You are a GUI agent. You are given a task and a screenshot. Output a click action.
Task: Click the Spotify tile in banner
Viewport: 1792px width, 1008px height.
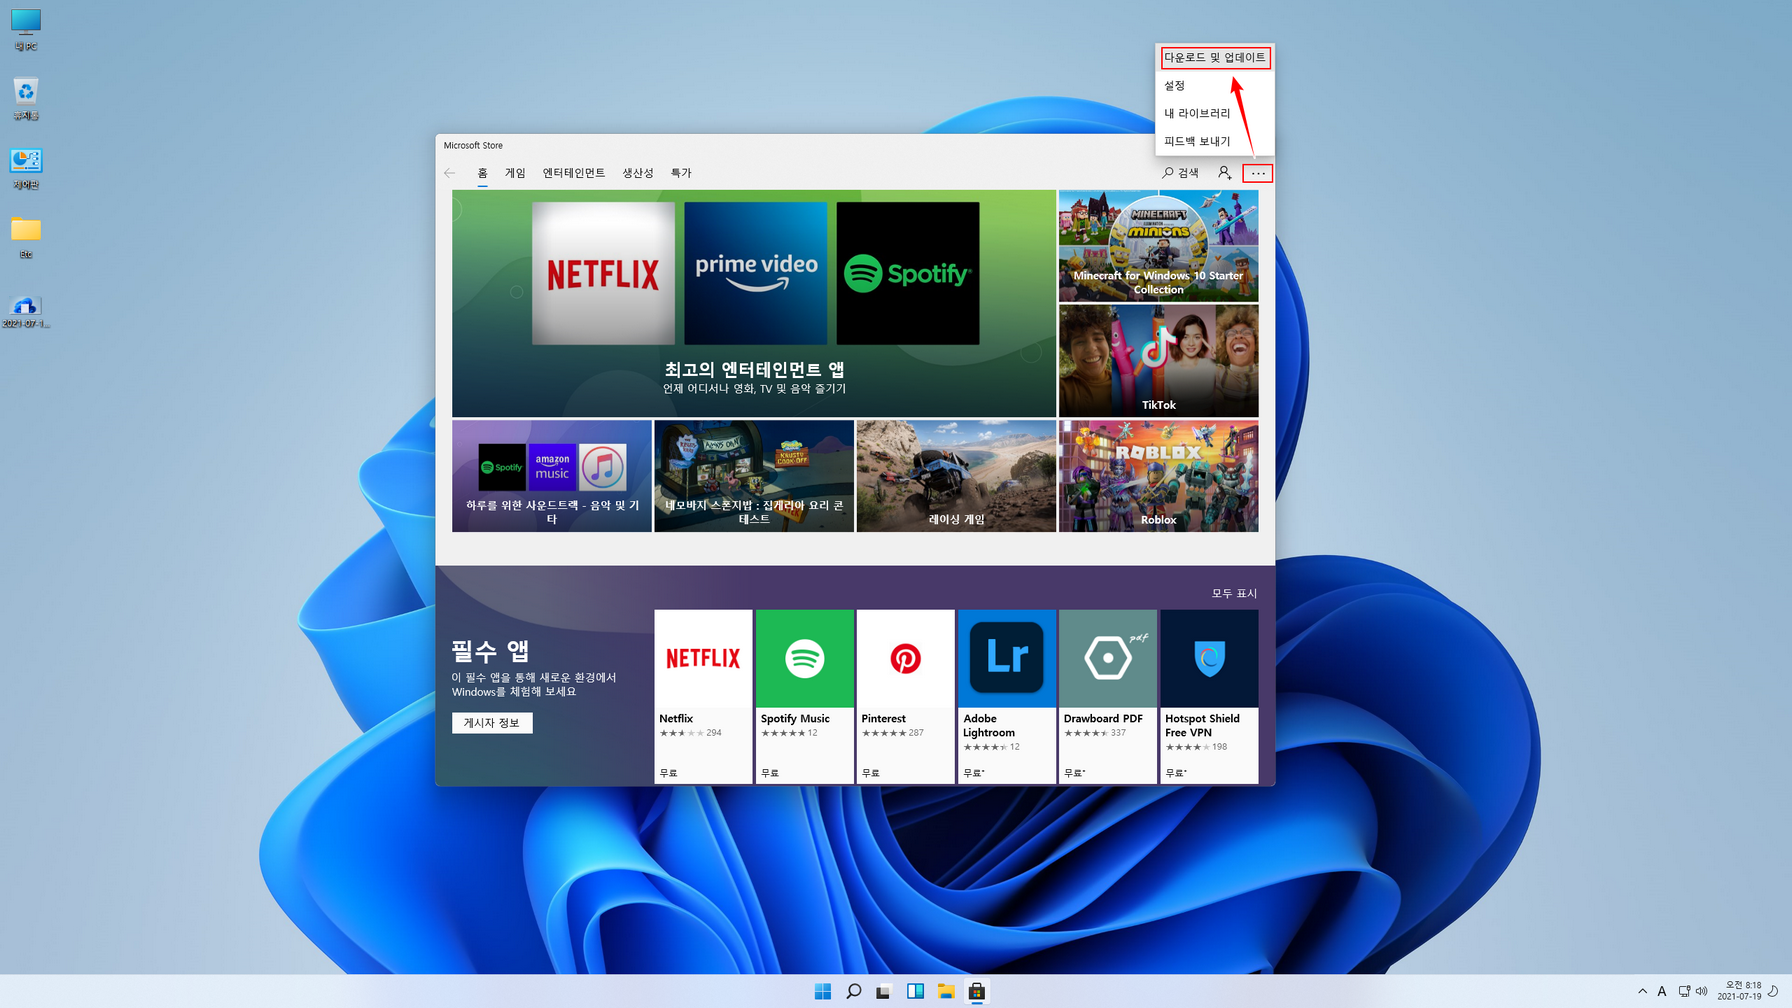point(908,274)
